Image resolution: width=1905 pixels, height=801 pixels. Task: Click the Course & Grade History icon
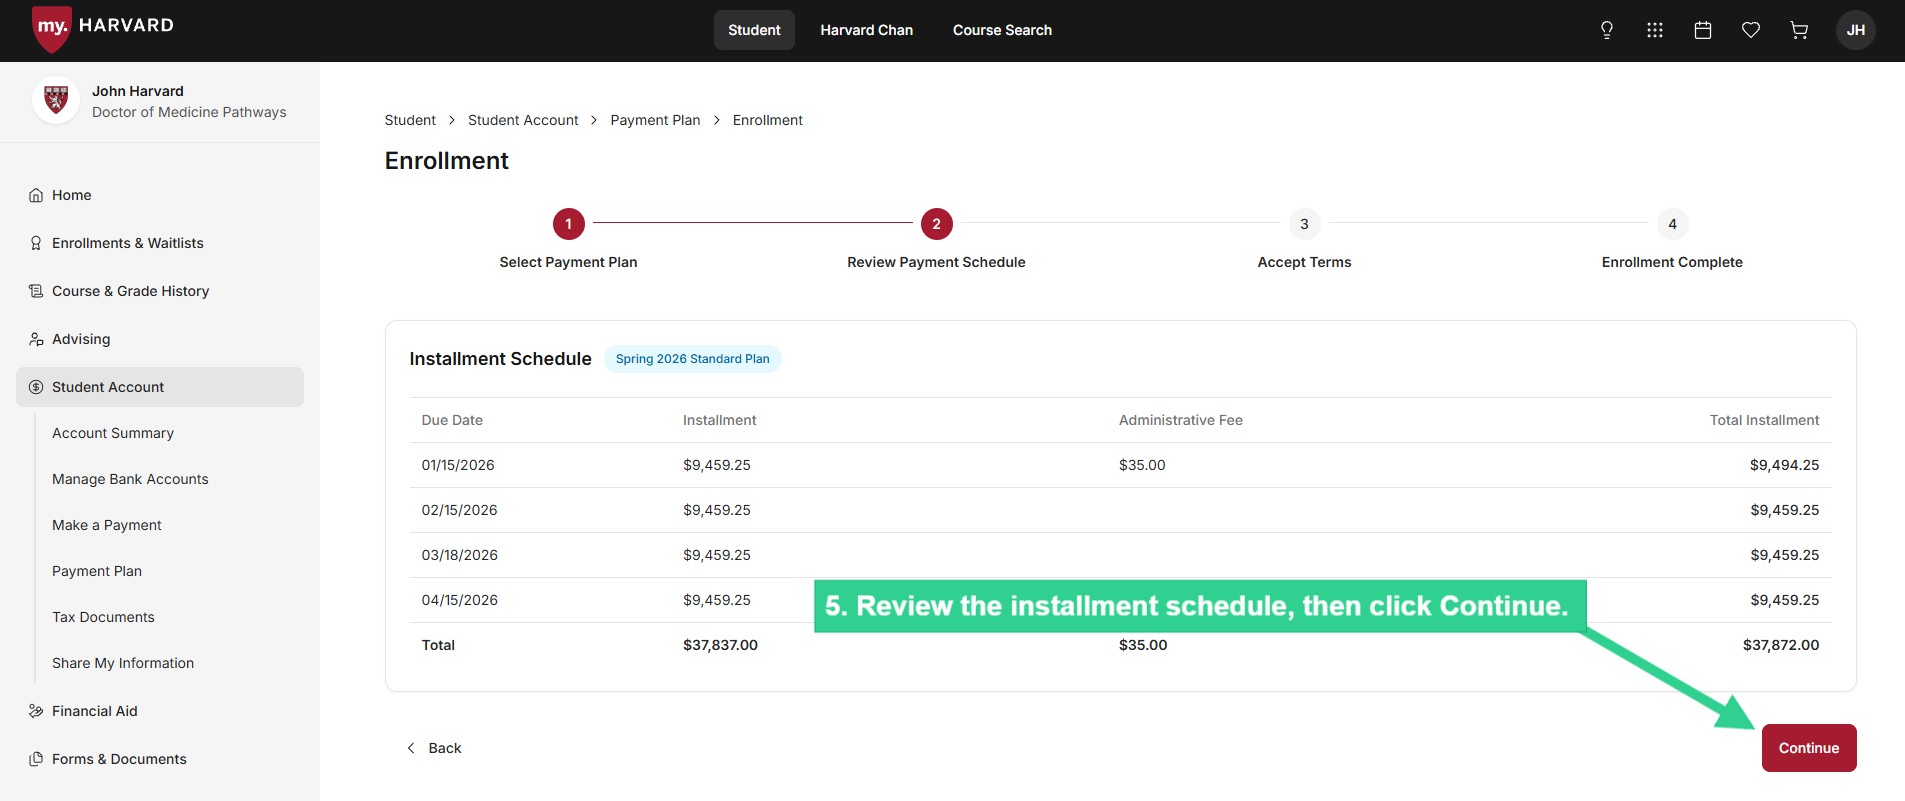pos(36,291)
